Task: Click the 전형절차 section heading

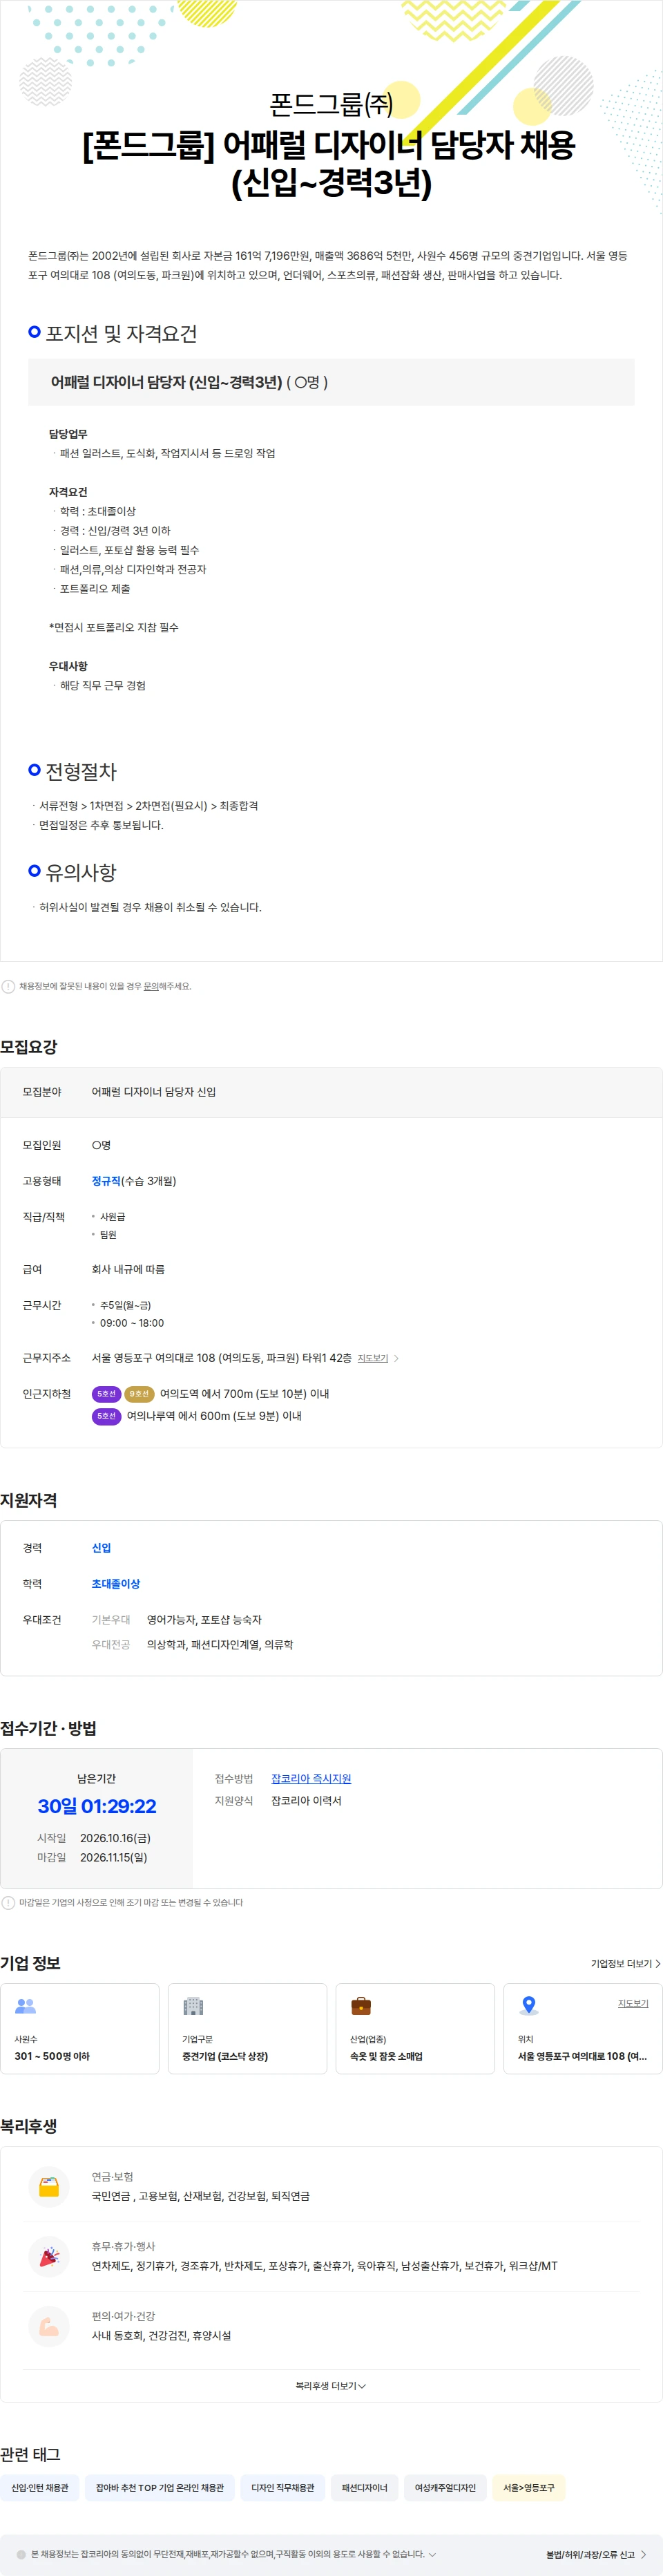Action: (x=81, y=771)
